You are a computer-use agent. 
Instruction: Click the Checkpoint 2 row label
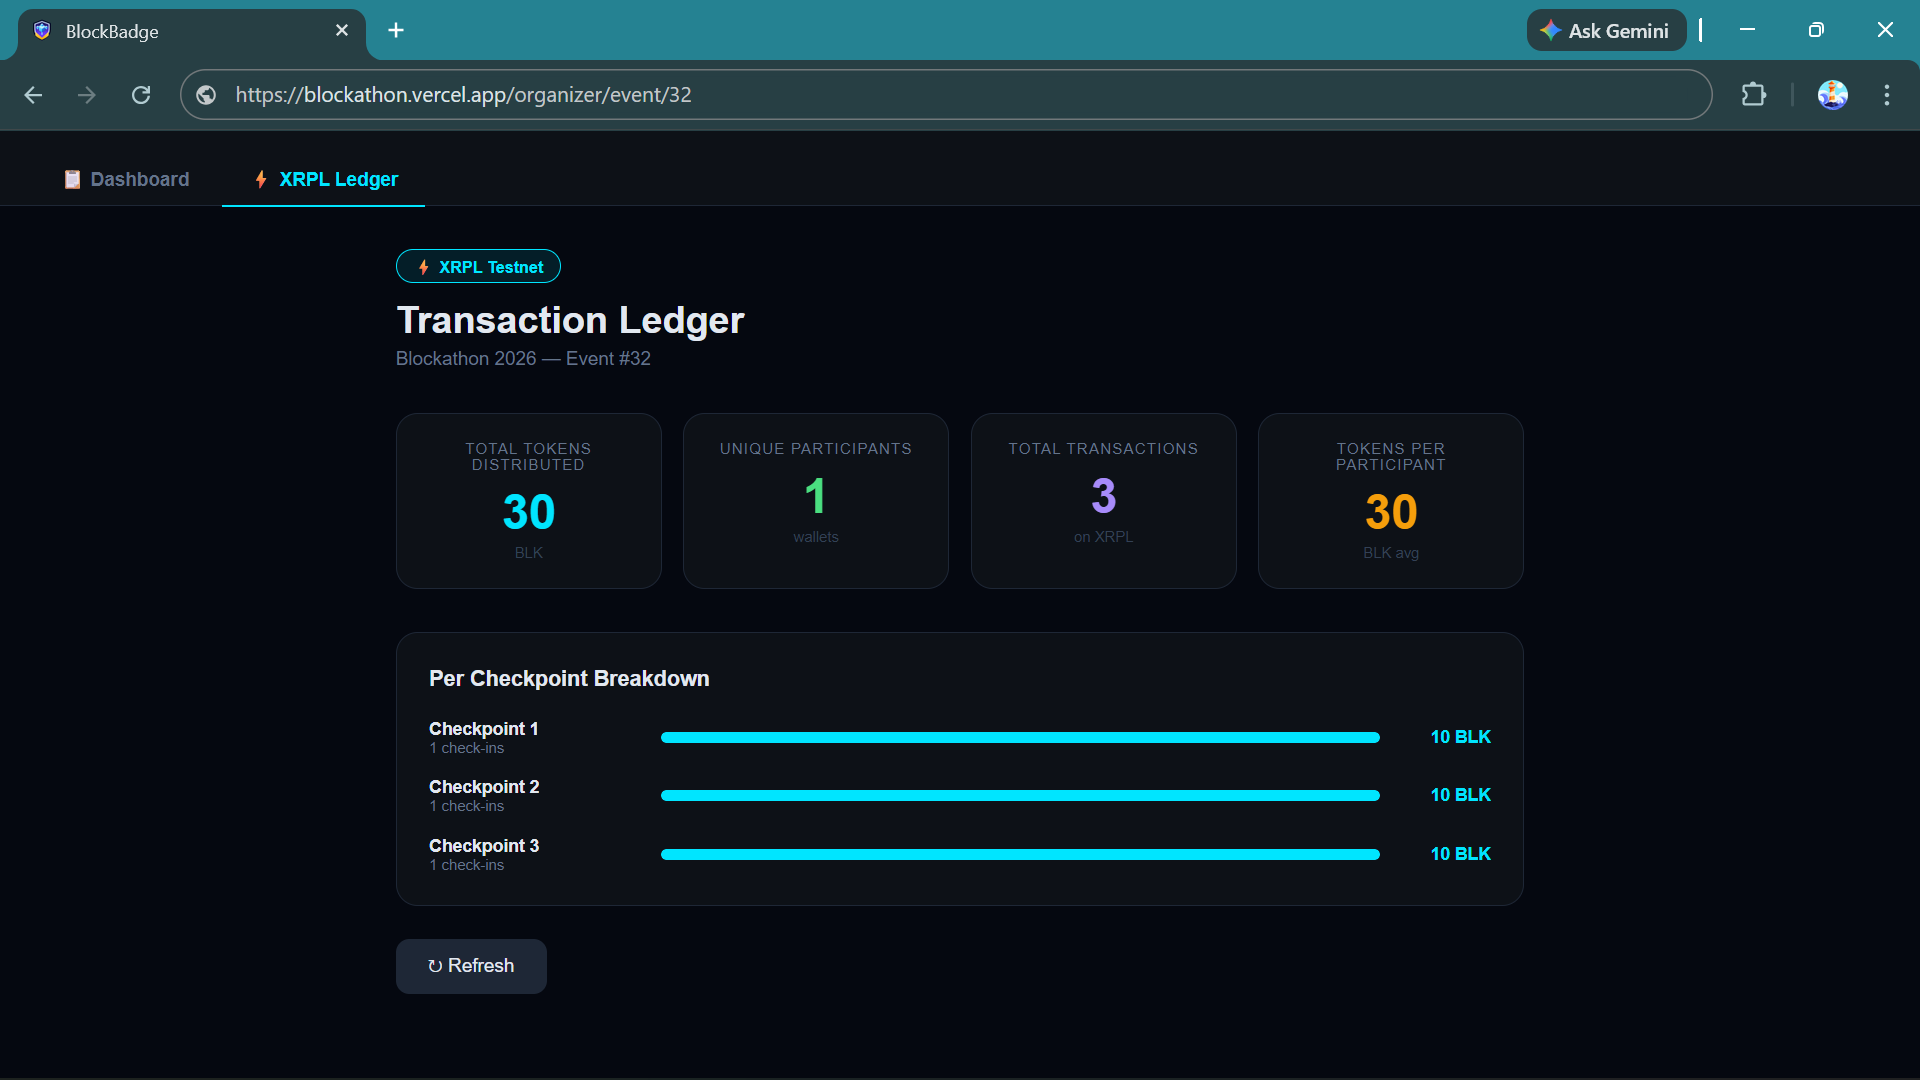tap(484, 787)
